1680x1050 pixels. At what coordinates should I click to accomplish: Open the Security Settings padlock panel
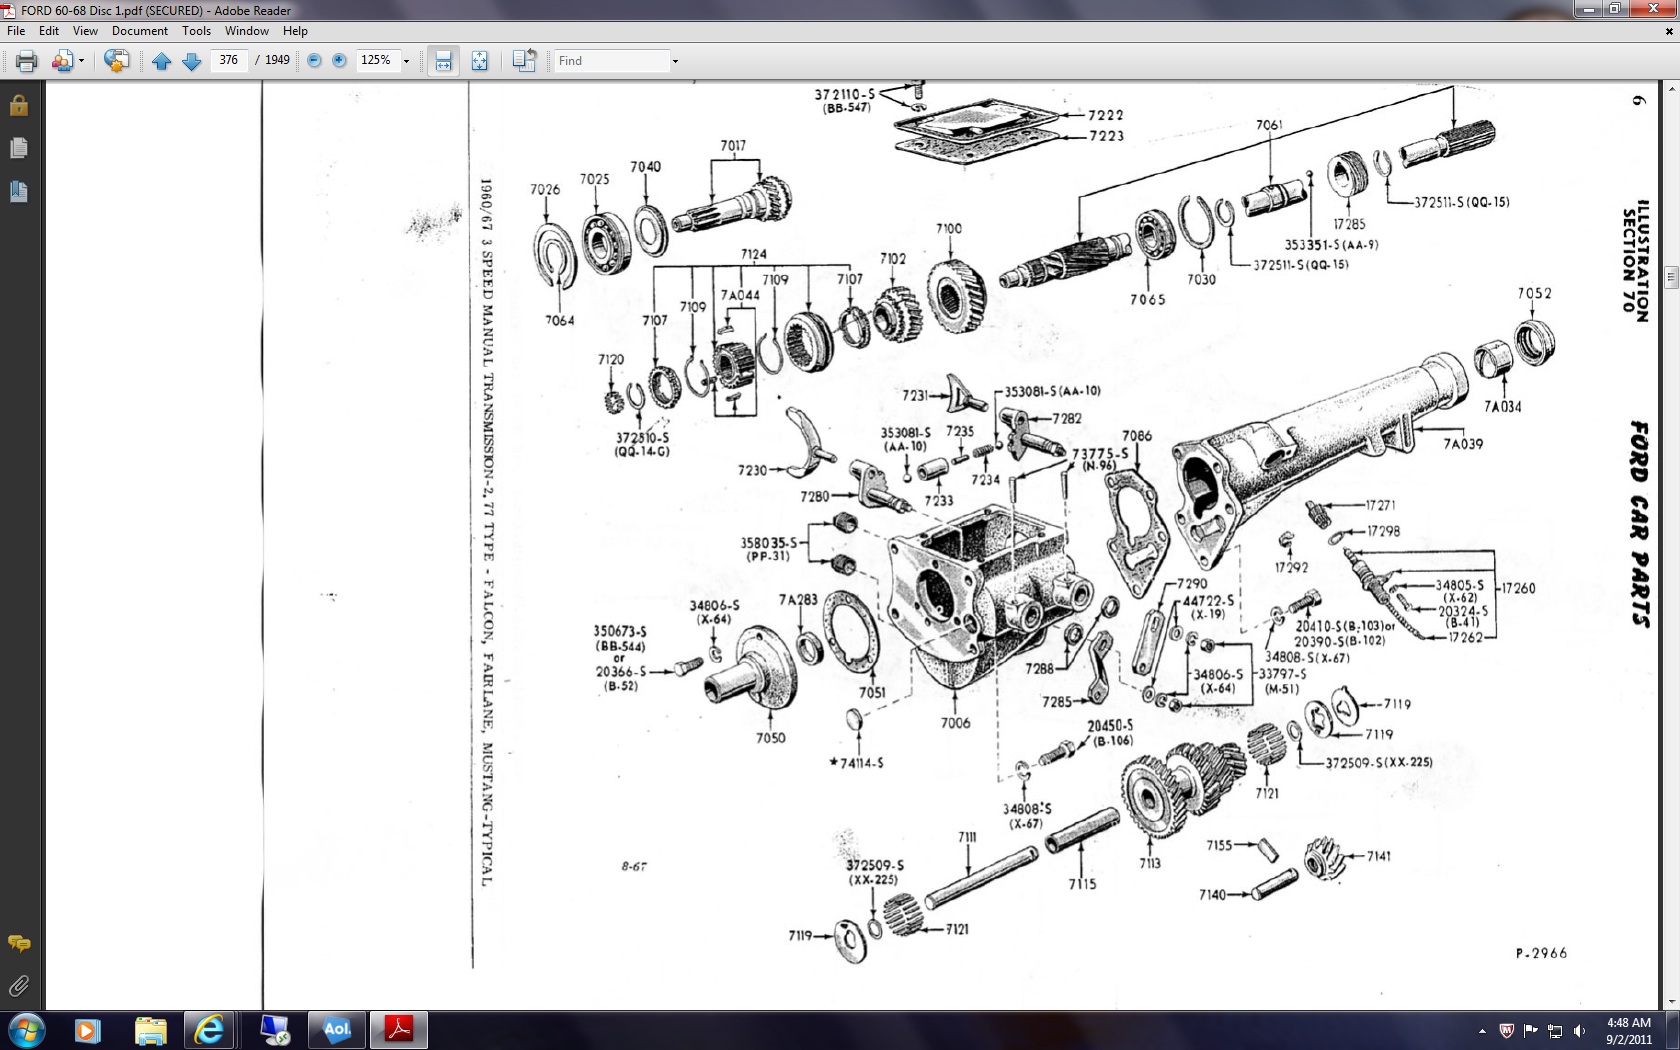(18, 105)
